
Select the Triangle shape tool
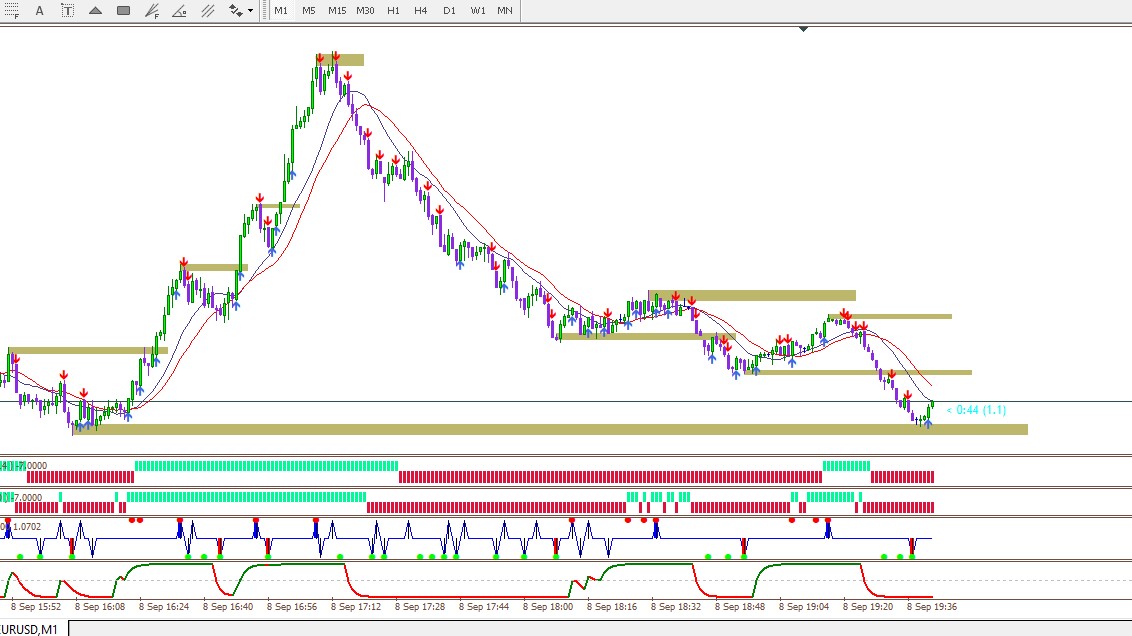click(x=95, y=10)
